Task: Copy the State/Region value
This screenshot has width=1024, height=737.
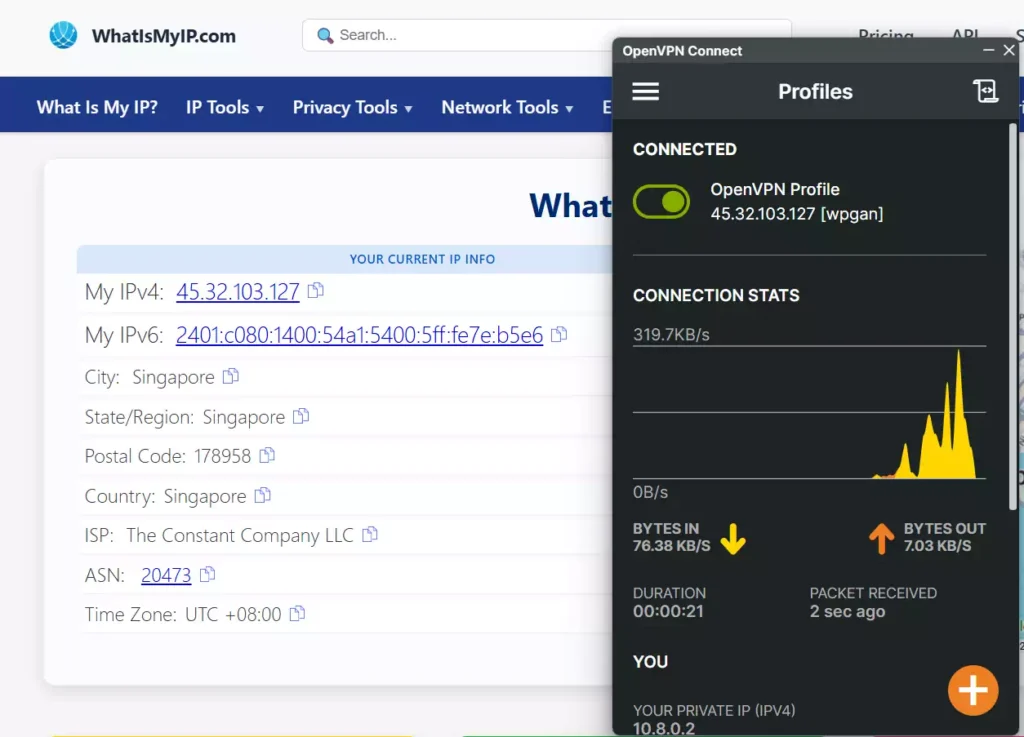Action: [301, 416]
